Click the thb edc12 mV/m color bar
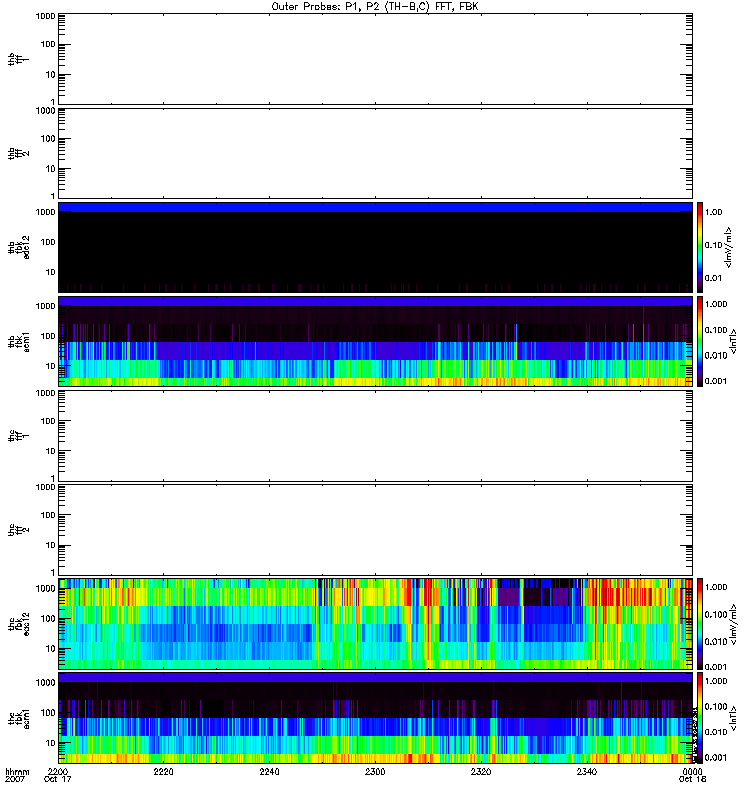This screenshot has width=750, height=800. [x=701, y=246]
